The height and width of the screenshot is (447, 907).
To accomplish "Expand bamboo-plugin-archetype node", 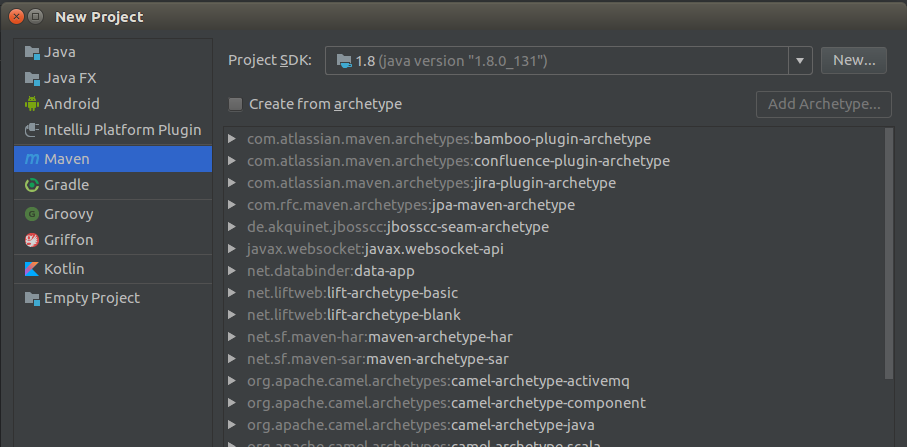I will (x=232, y=139).
